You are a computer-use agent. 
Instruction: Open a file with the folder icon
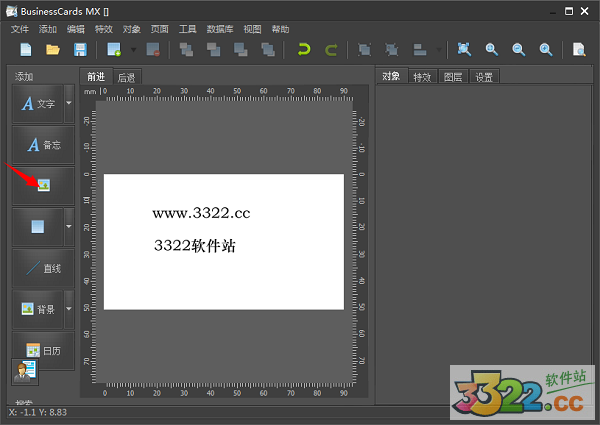click(x=53, y=50)
